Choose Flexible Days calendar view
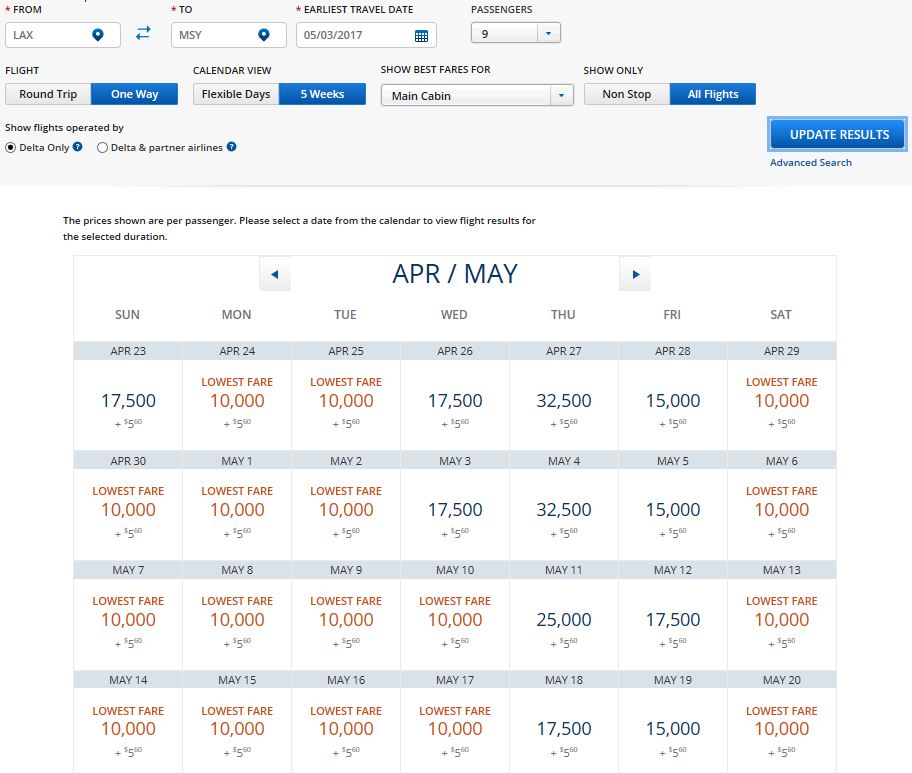This screenshot has width=912, height=773. click(236, 94)
